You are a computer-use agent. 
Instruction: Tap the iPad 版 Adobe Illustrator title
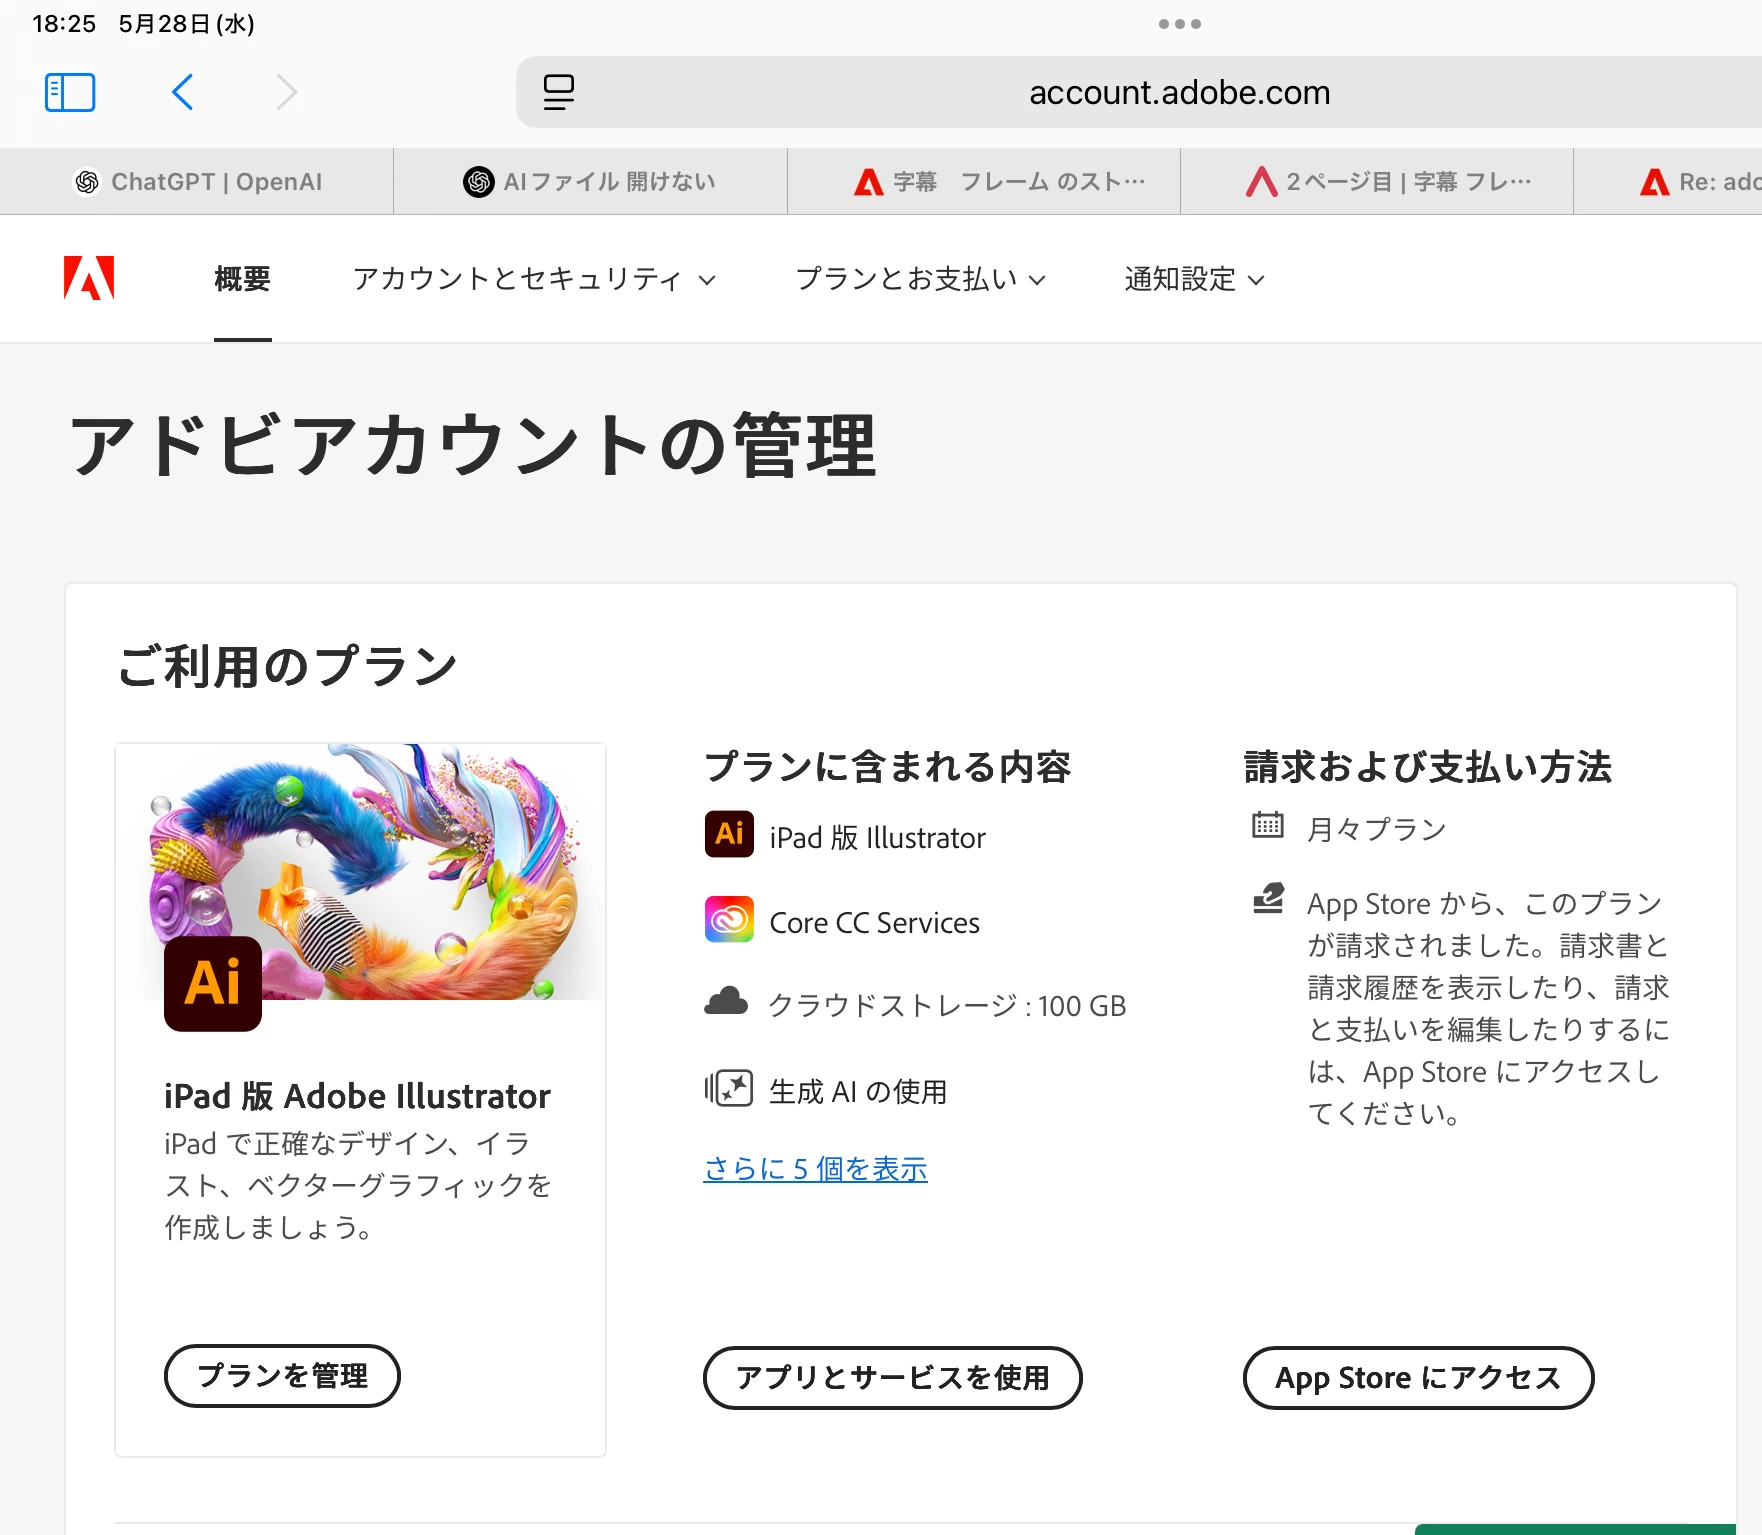coord(357,1096)
